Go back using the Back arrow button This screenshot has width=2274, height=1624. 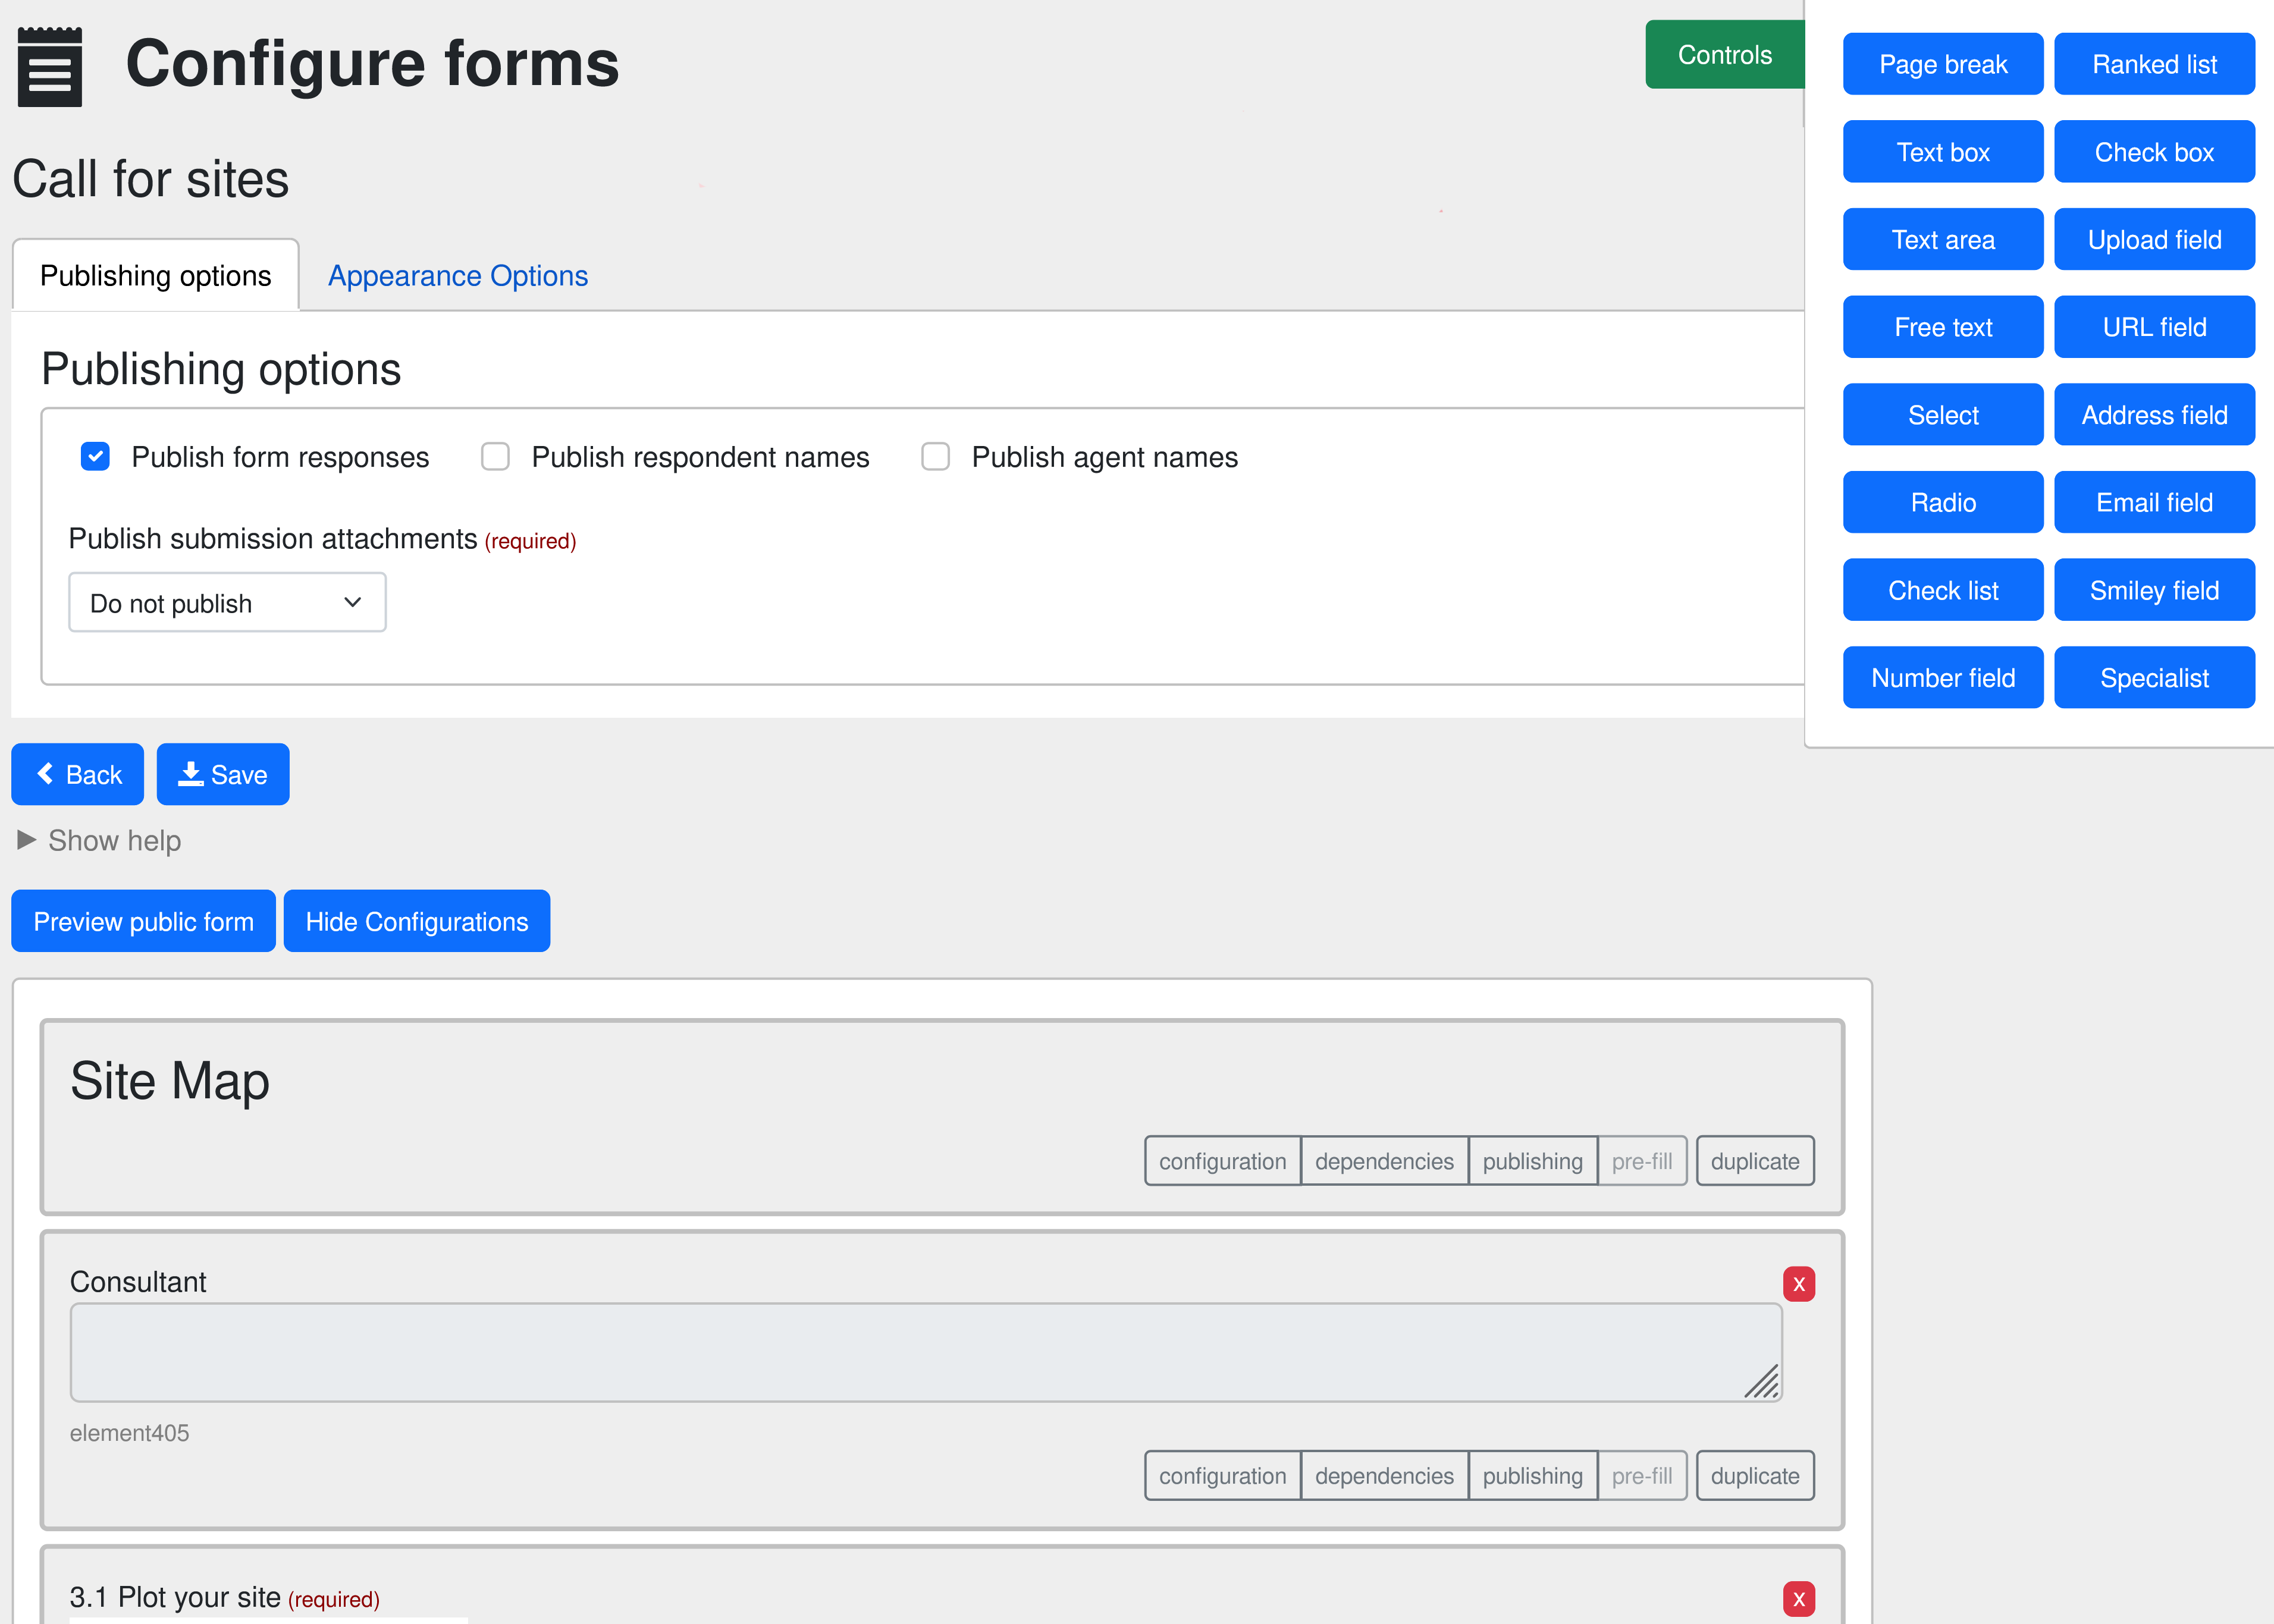pos(78,774)
